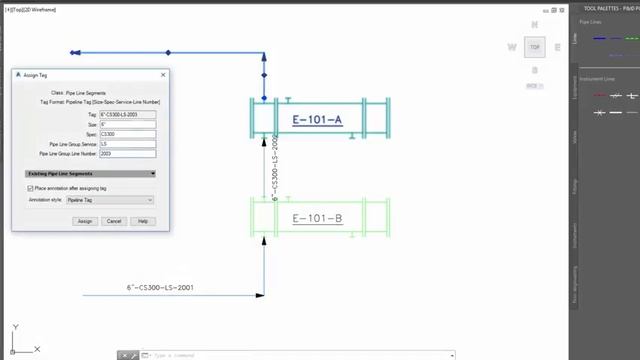Expand the command line history arrow
The image size is (640, 360).
(452, 356)
